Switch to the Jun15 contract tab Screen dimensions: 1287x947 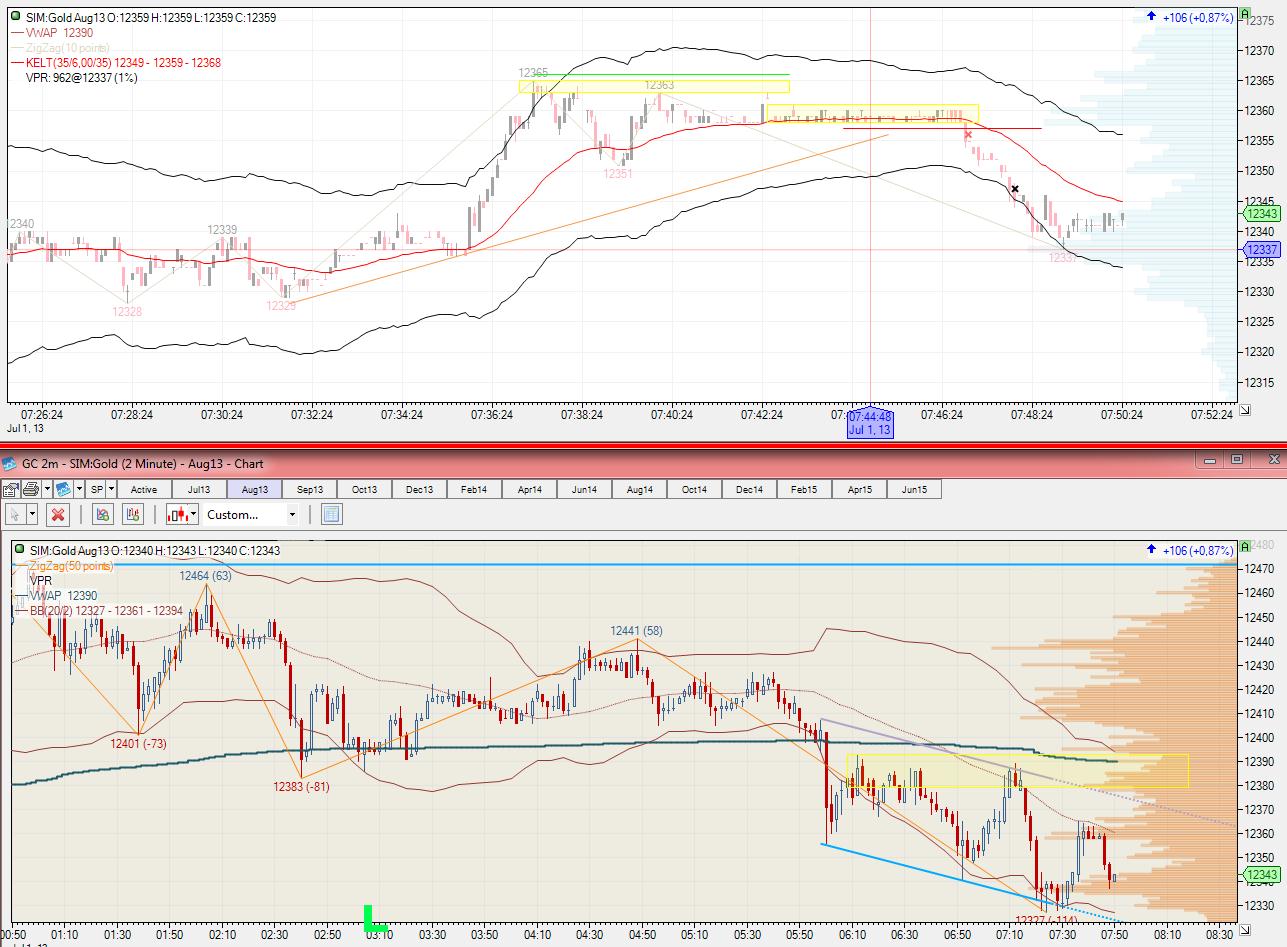(x=914, y=489)
